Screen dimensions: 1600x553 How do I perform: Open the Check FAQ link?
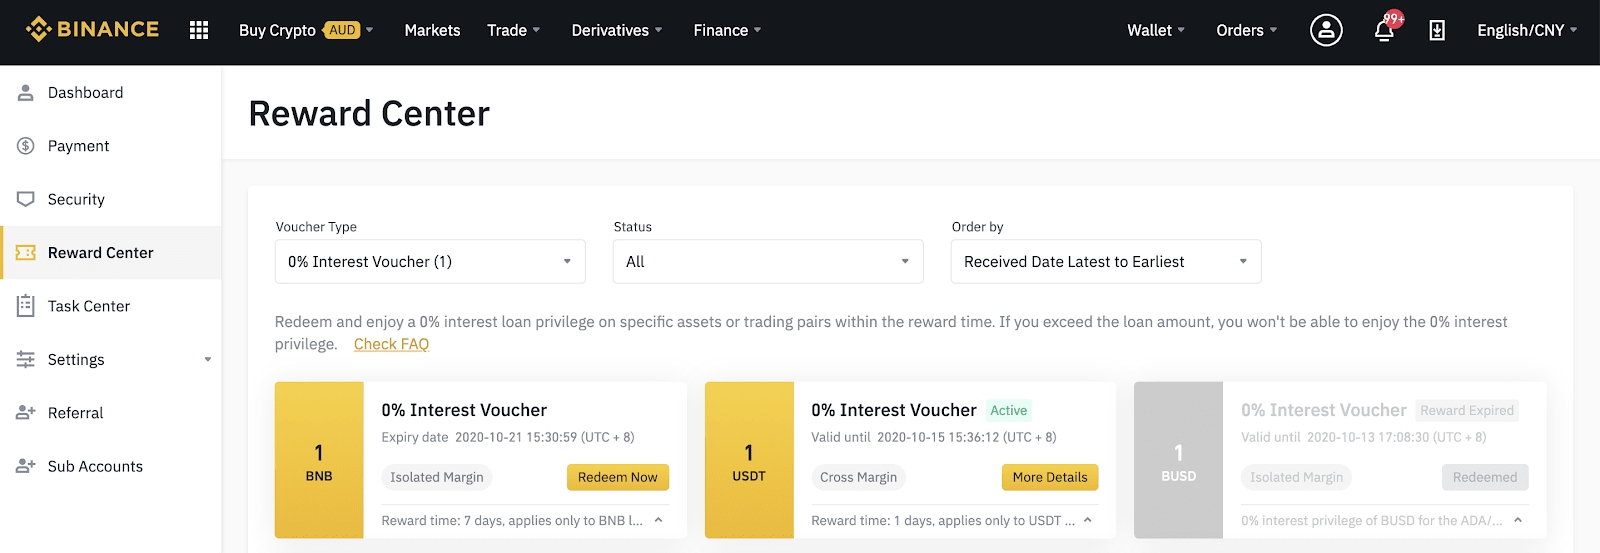click(391, 344)
